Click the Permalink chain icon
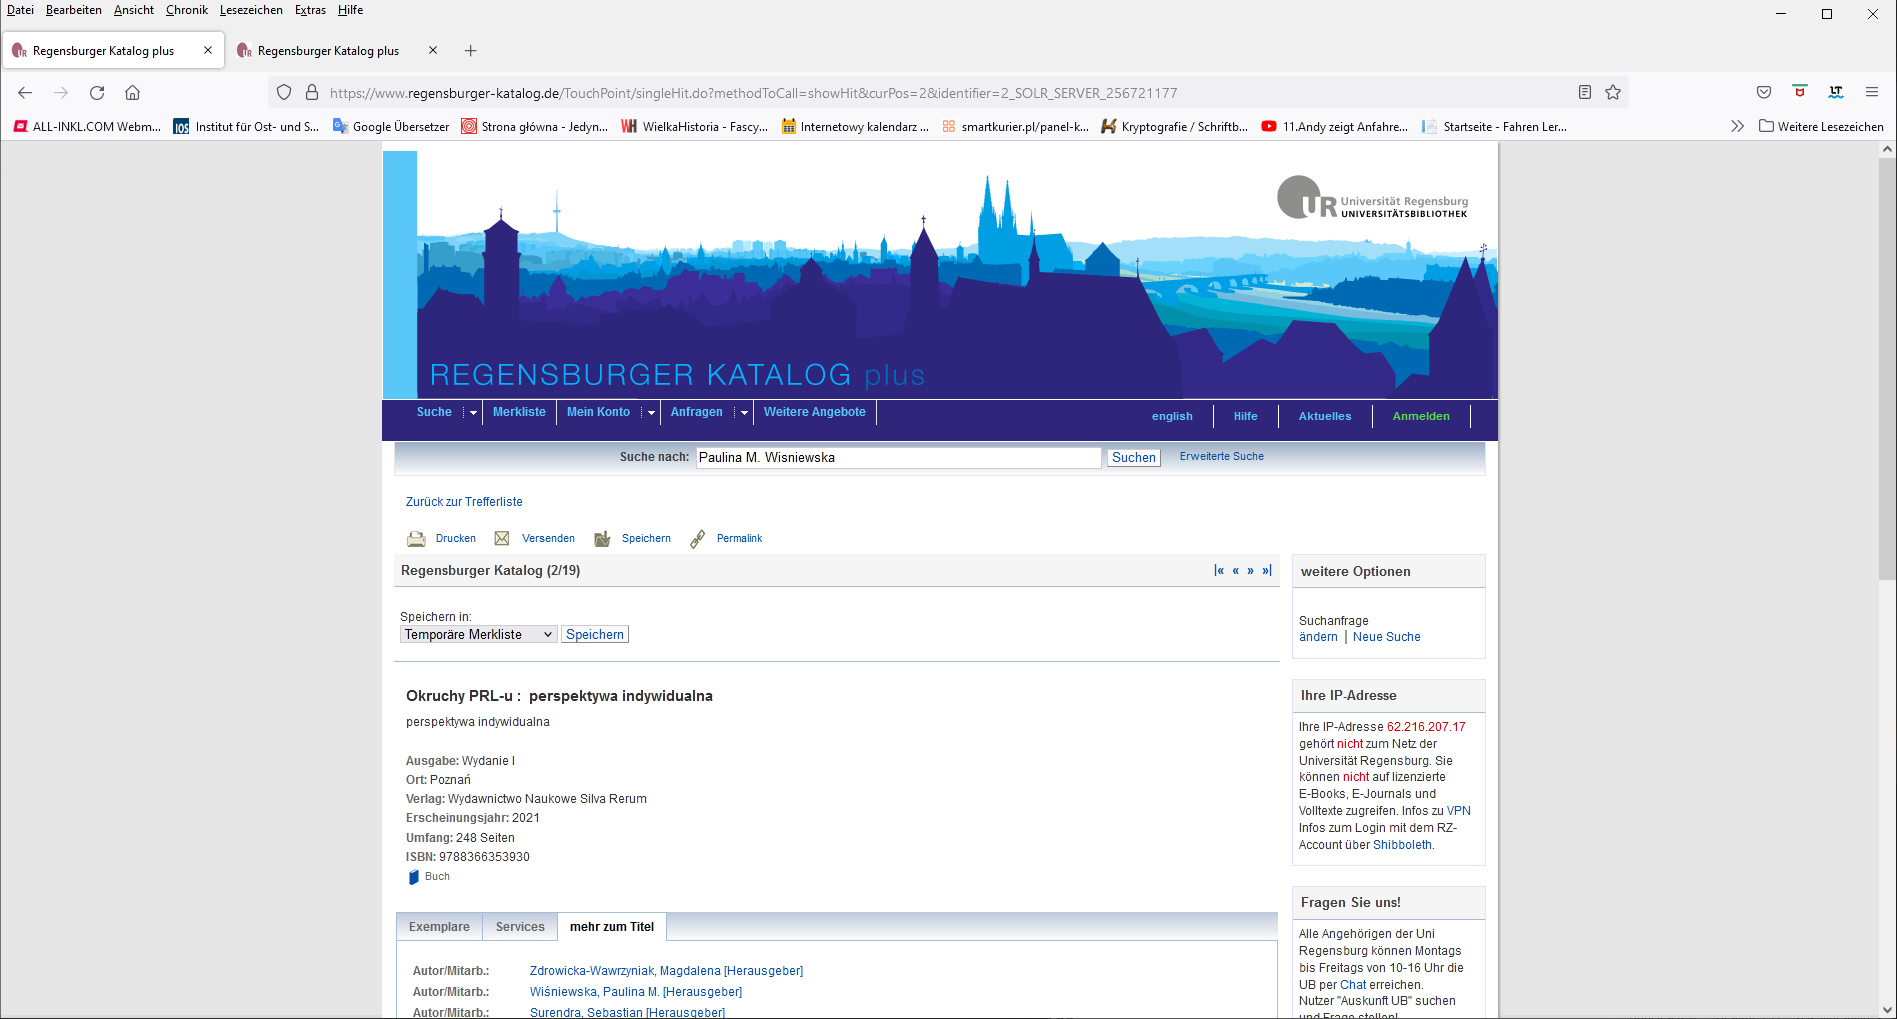 pyautogui.click(x=697, y=539)
